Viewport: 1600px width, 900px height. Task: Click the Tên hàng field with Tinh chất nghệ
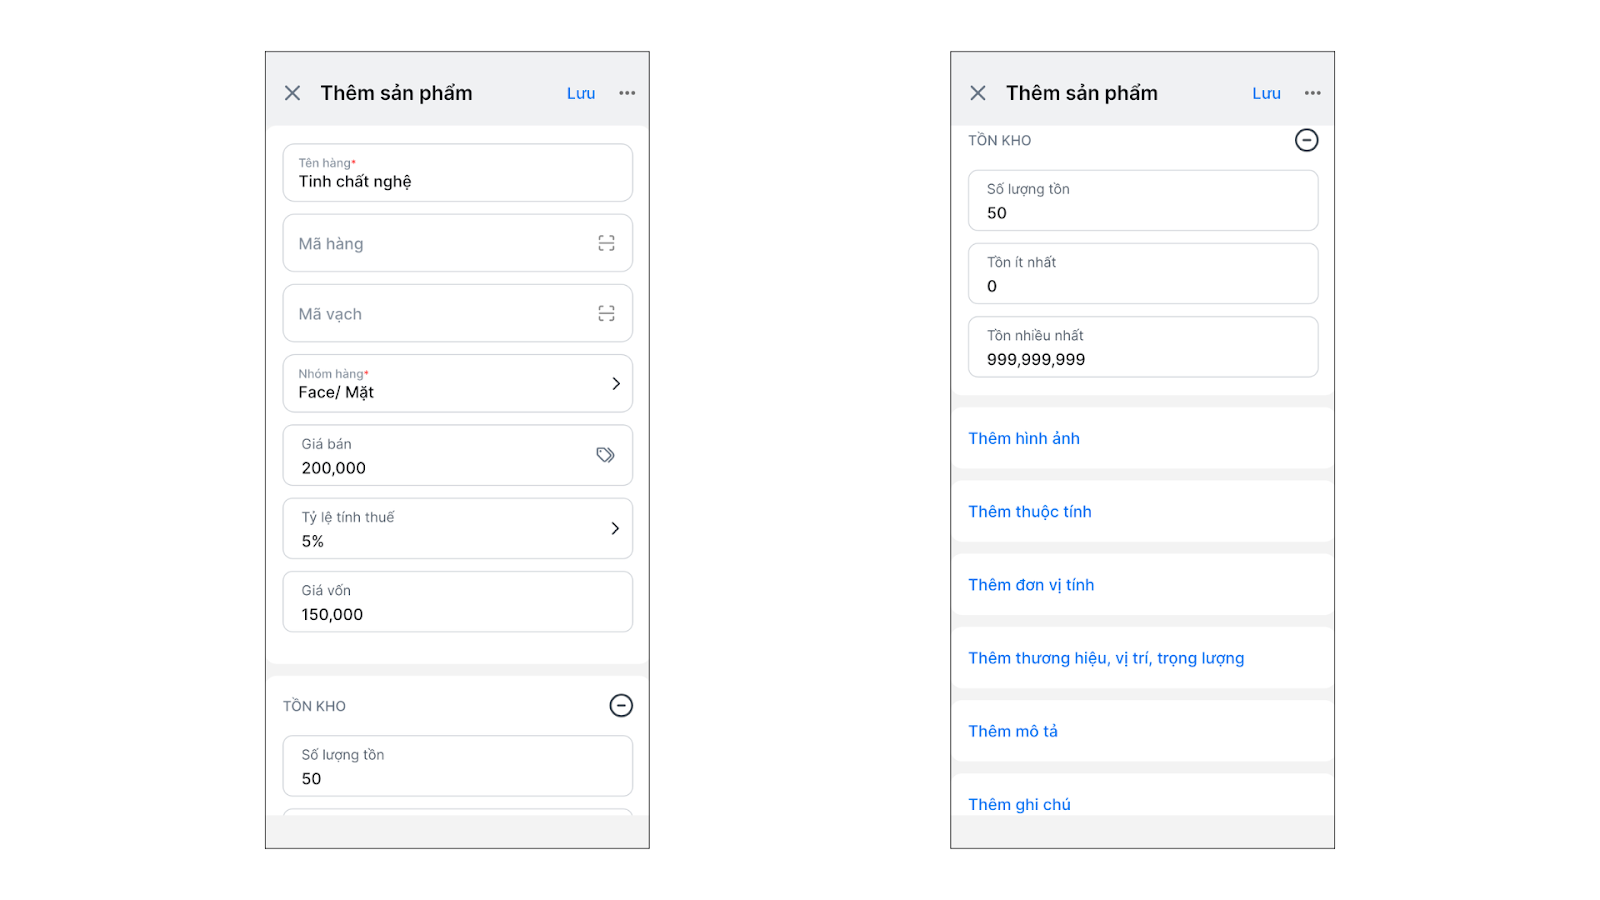pos(458,173)
